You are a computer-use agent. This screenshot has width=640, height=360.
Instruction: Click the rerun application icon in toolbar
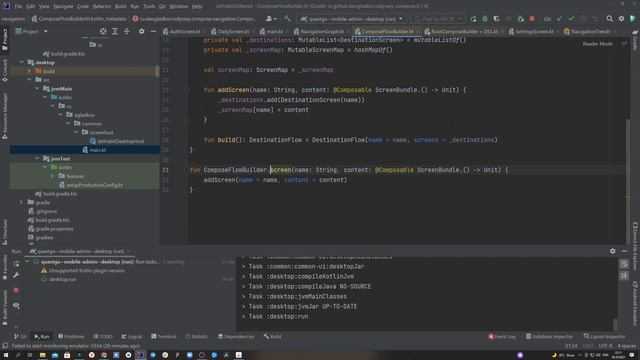tap(473, 19)
